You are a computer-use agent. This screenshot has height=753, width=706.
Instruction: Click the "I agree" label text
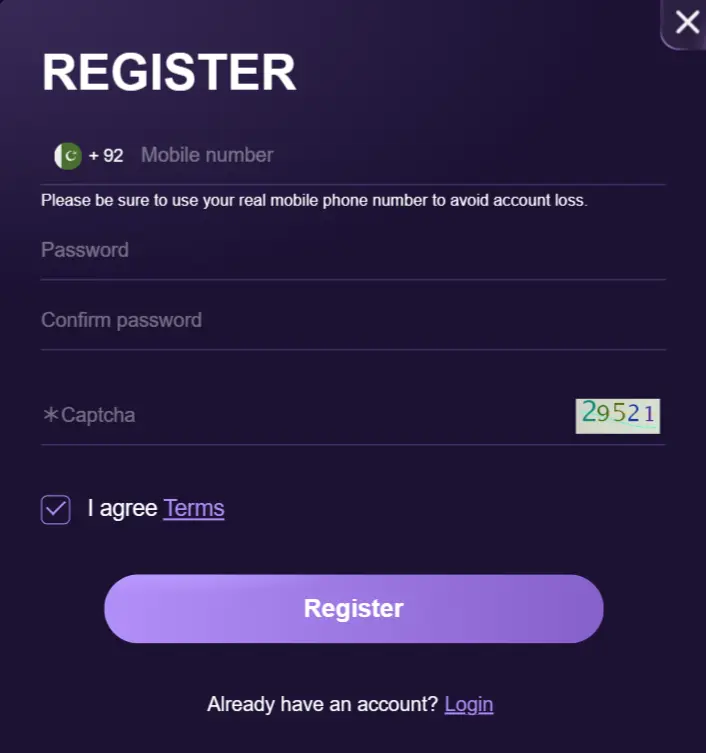pyautogui.click(x=122, y=508)
